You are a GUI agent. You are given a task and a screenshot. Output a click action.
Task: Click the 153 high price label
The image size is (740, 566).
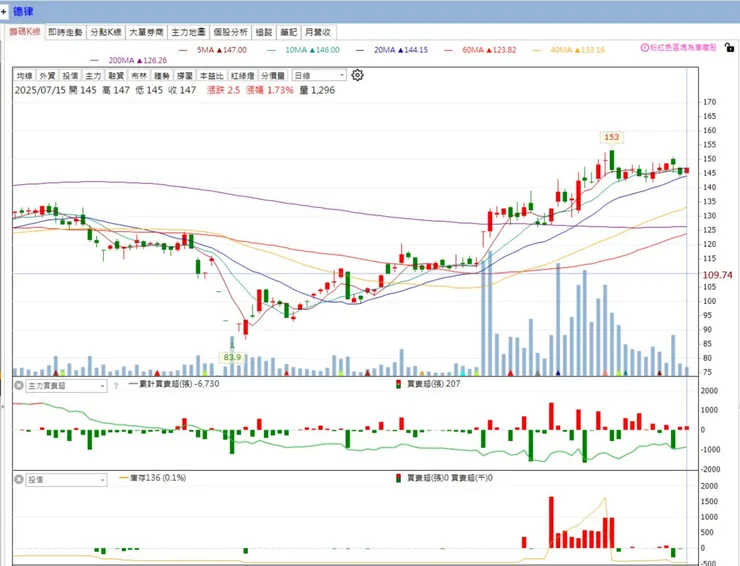click(x=611, y=137)
